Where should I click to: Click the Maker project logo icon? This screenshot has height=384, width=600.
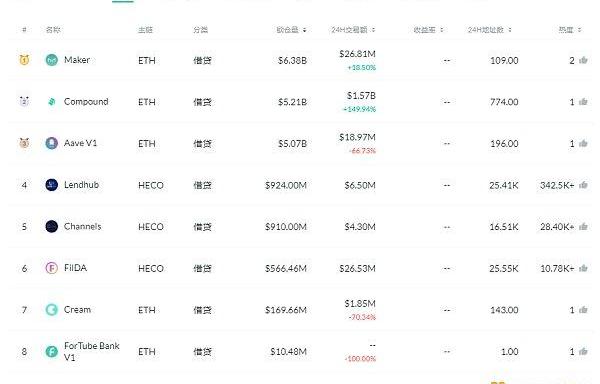point(52,60)
